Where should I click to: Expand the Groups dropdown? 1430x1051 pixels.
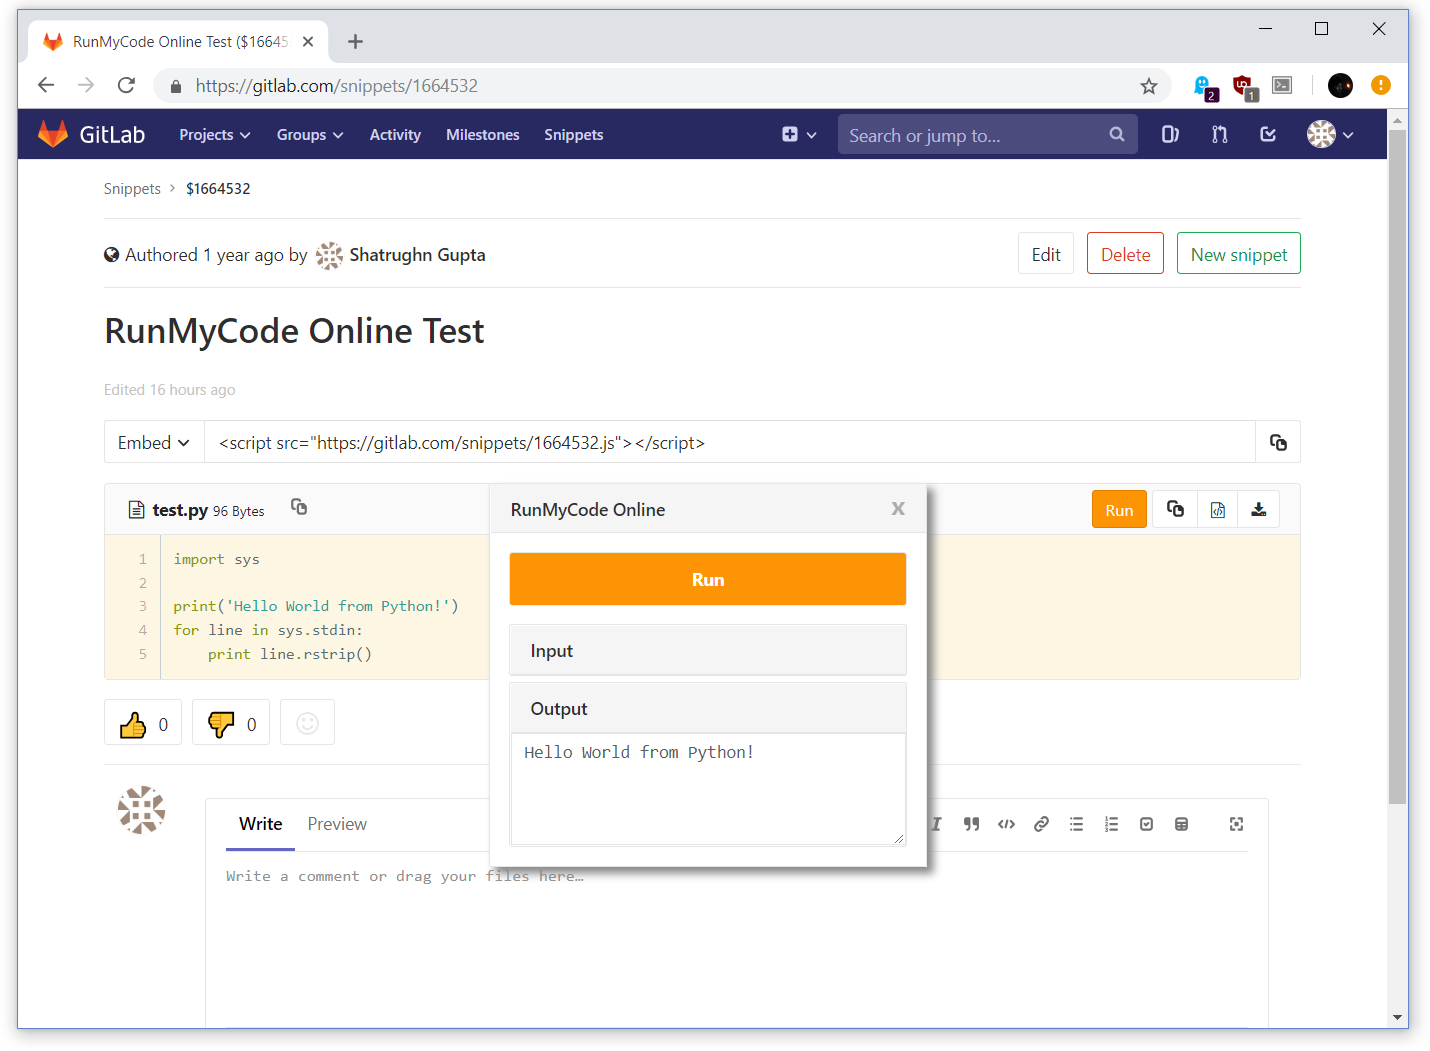coord(310,134)
